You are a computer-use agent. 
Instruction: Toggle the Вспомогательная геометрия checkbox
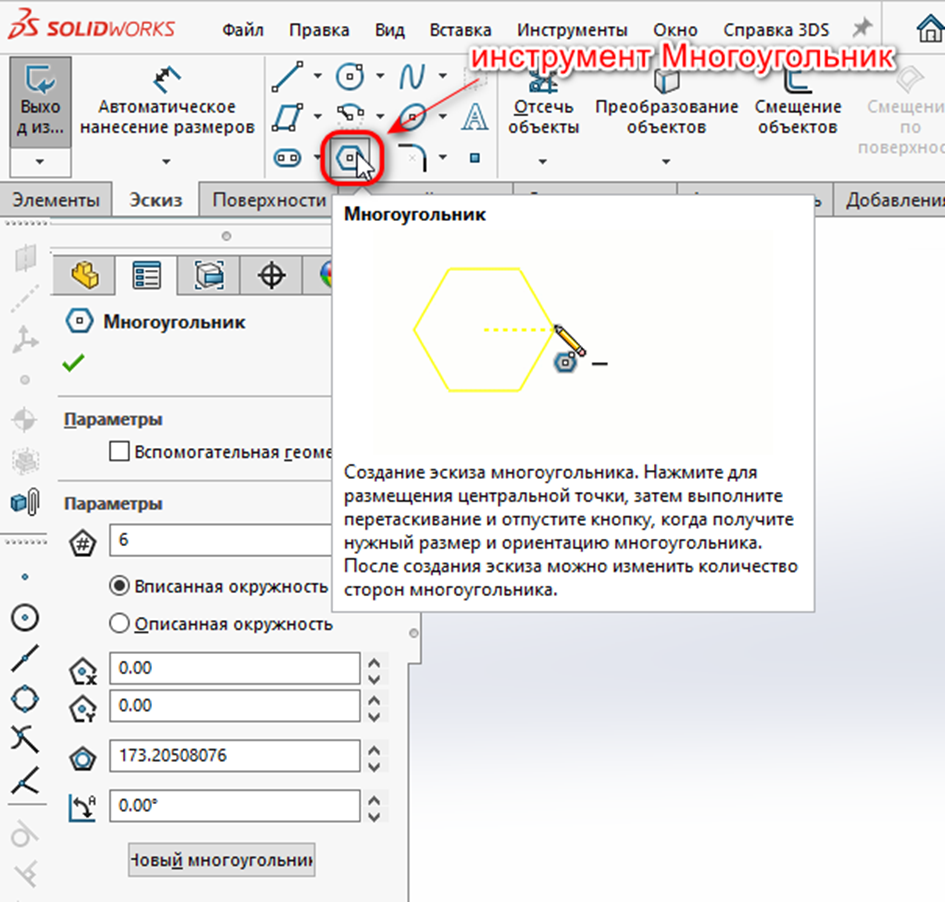coord(119,451)
